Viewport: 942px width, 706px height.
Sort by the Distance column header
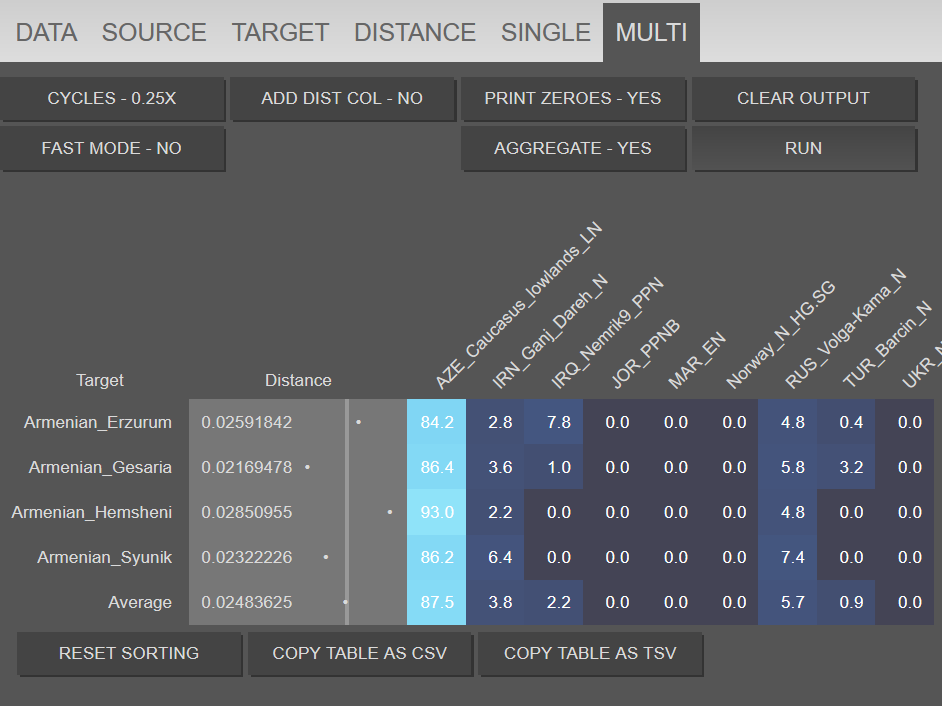coord(298,380)
